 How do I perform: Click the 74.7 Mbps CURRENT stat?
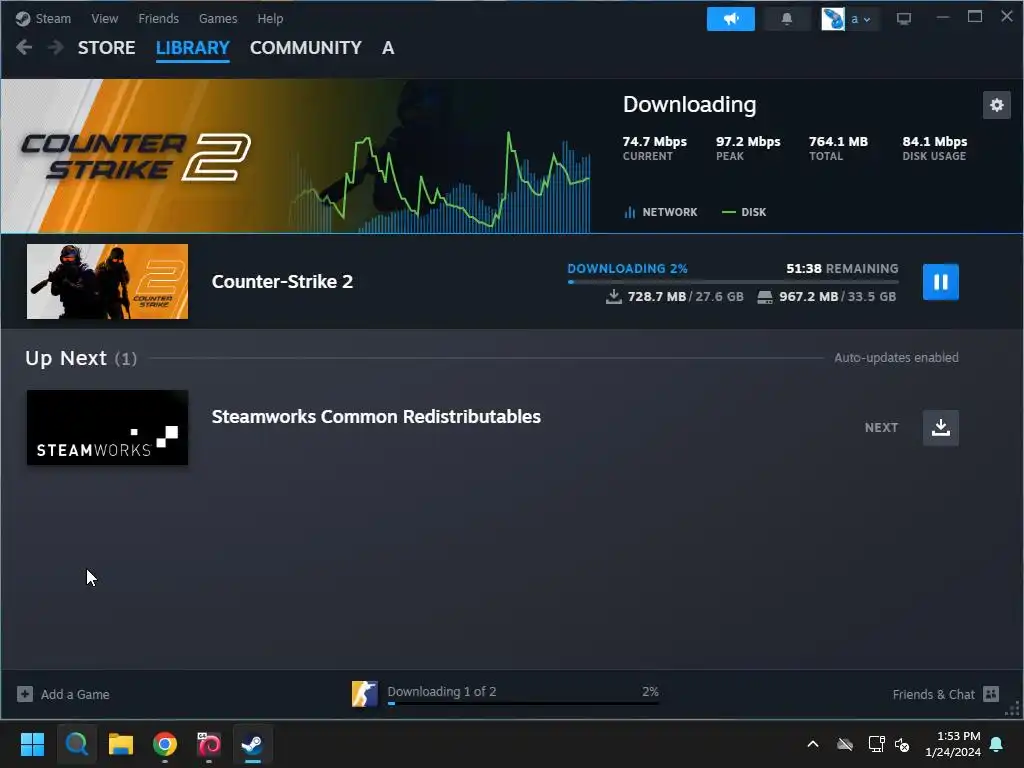654,148
